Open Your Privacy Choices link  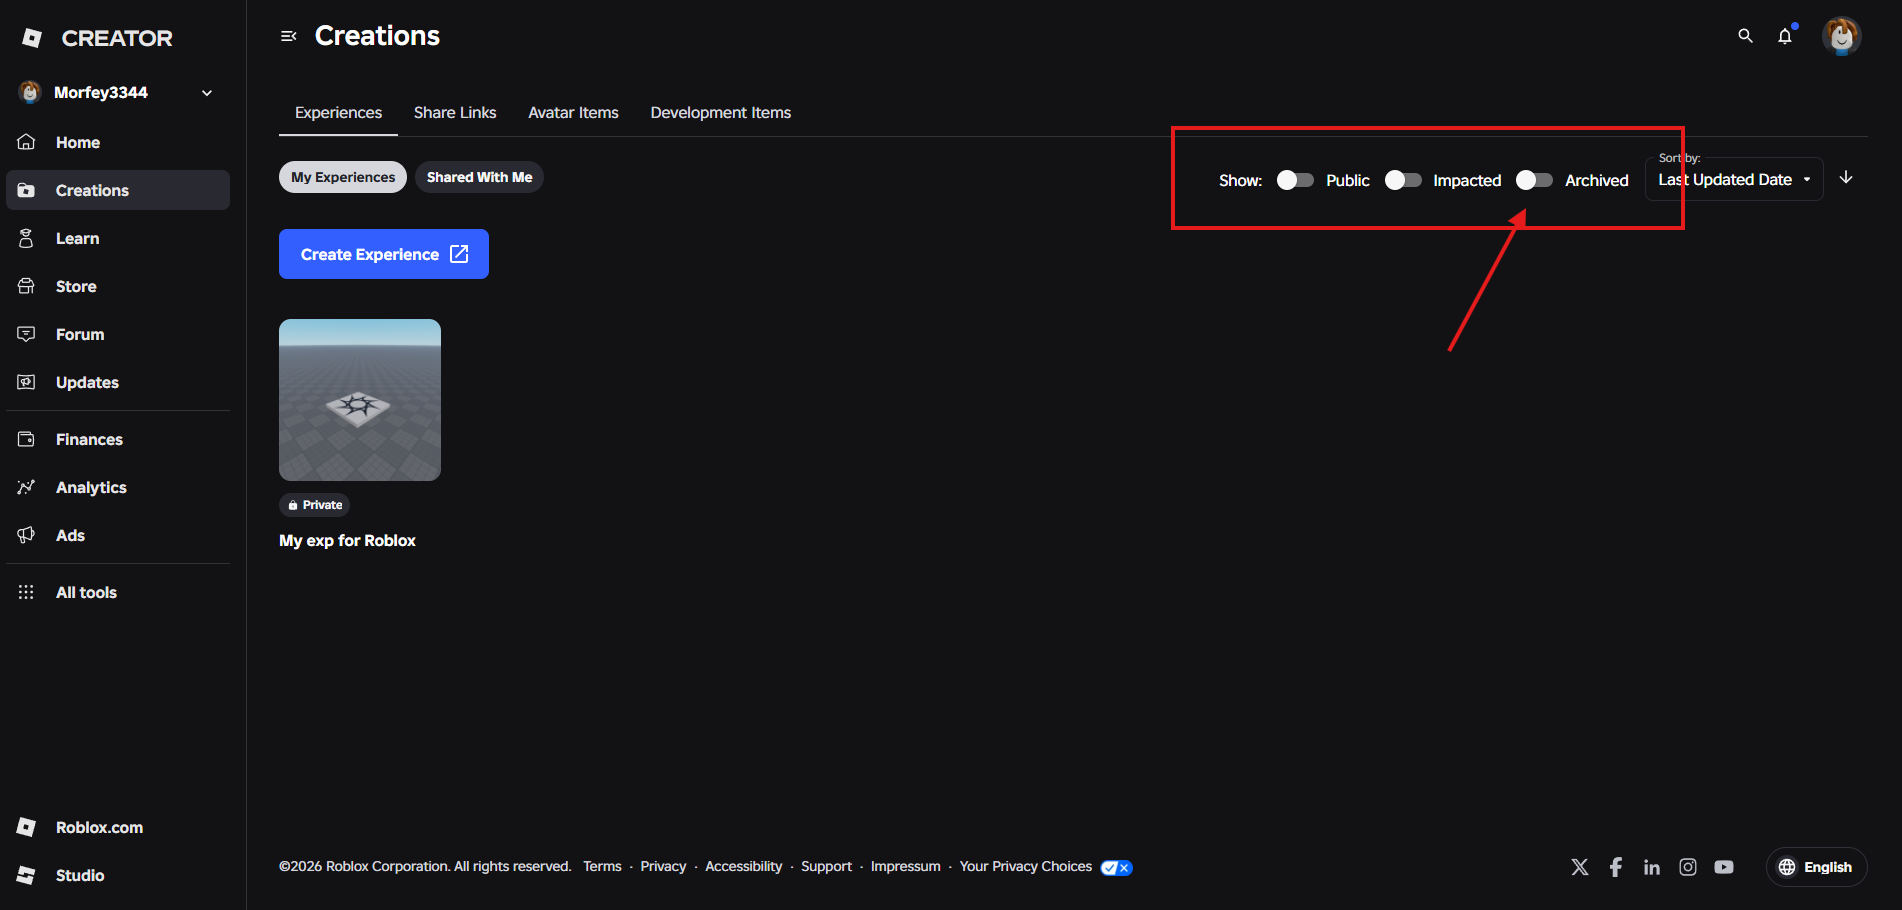coord(1025,866)
